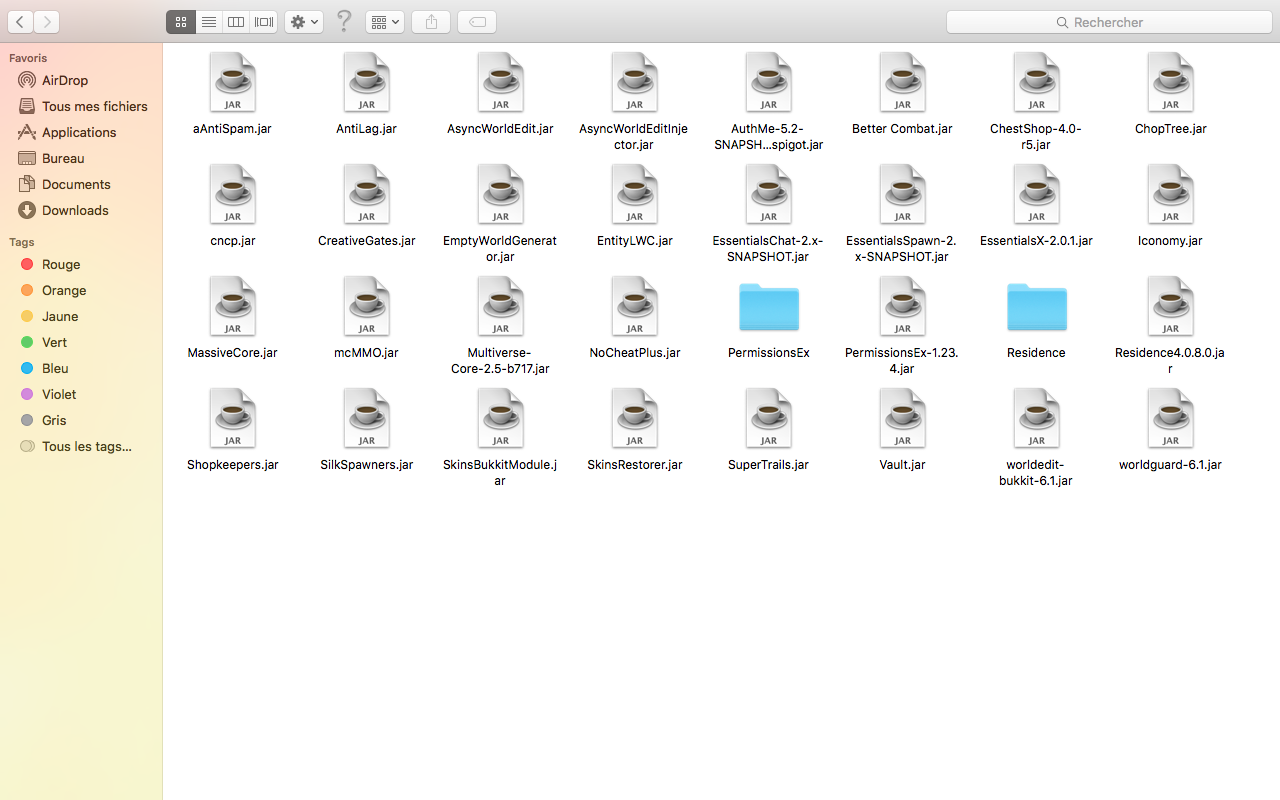Image resolution: width=1280 pixels, height=800 pixels.
Task: Select the cncp.jar file icon
Action: click(x=233, y=194)
